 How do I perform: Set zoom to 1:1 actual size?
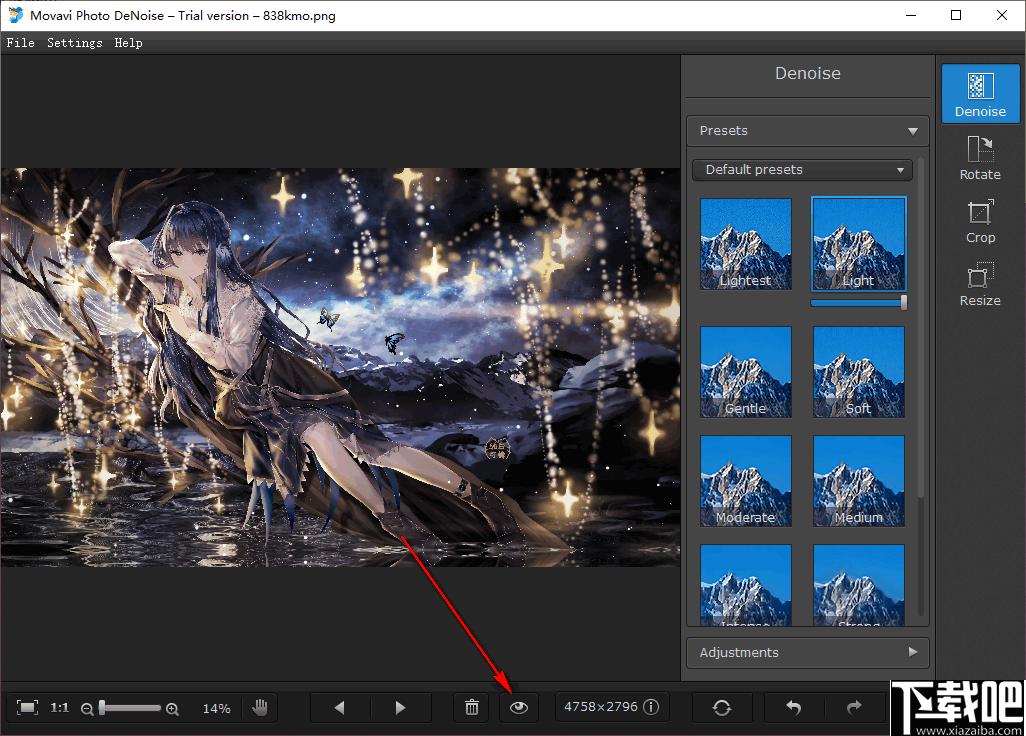(60, 707)
